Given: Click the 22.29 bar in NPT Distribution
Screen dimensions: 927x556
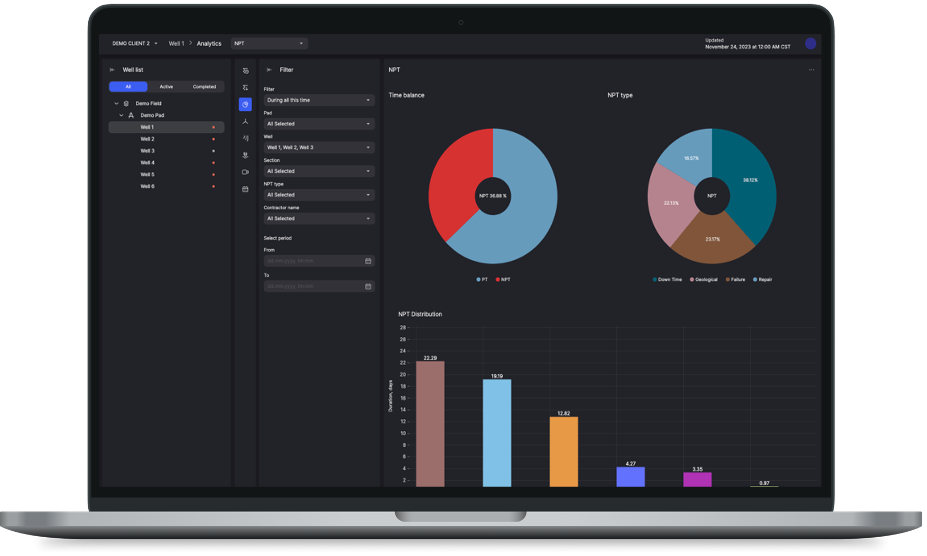Looking at the screenshot, I should [x=430, y=424].
